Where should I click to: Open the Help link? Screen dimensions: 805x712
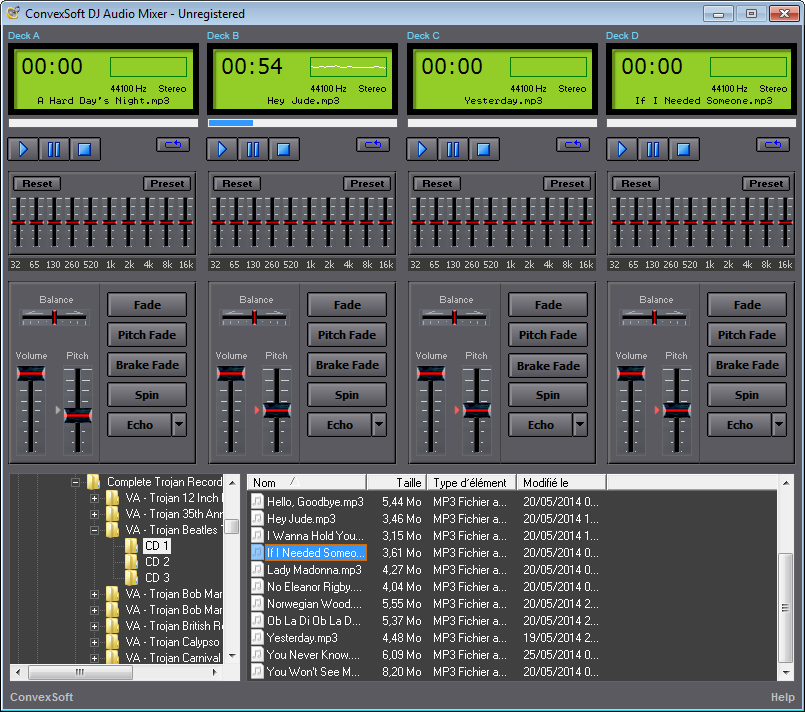click(782, 697)
